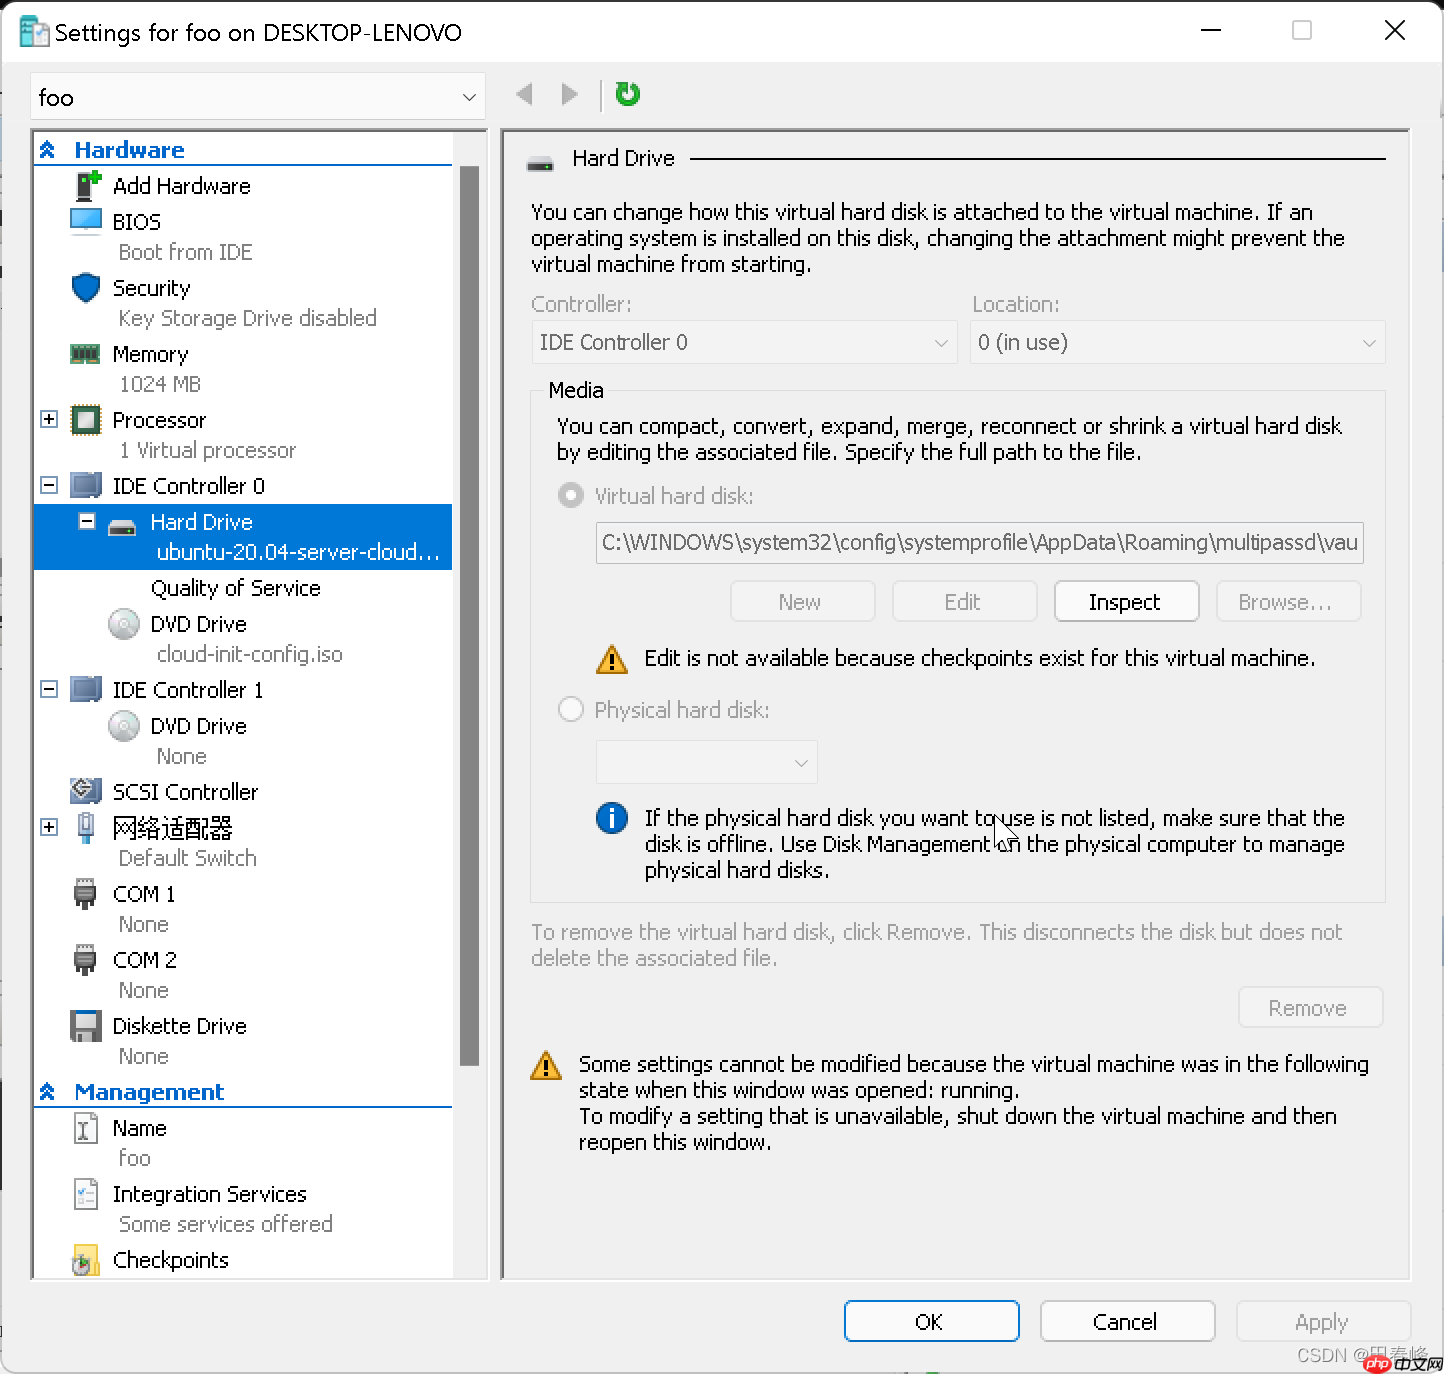Screen dimensions: 1444x1374
Task: Open the IDE Controller 0 dropdown
Action: [743, 342]
